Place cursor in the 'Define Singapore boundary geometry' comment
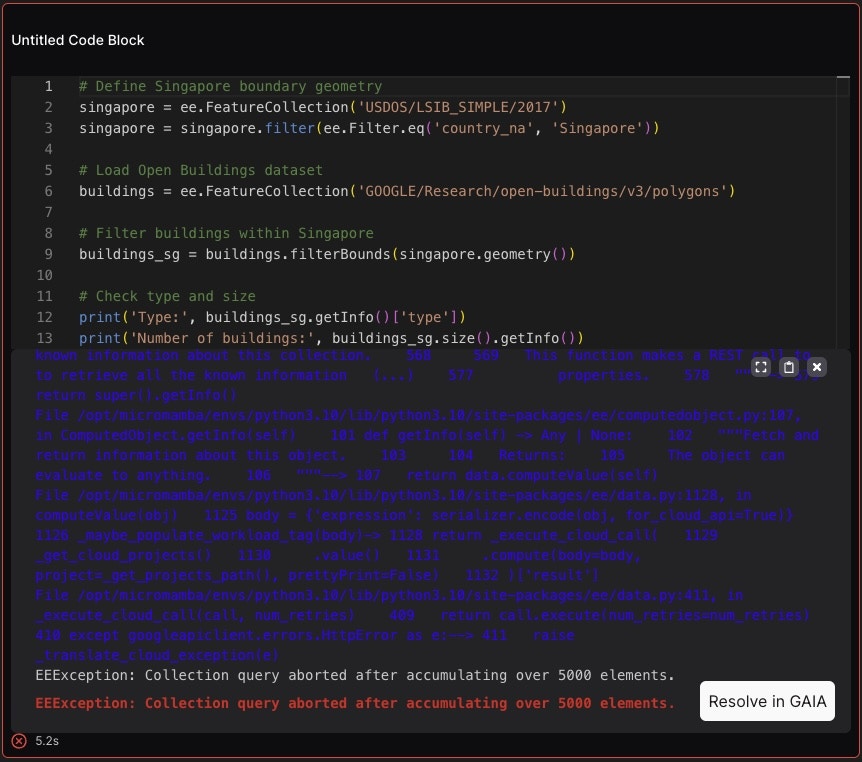 (x=230, y=86)
